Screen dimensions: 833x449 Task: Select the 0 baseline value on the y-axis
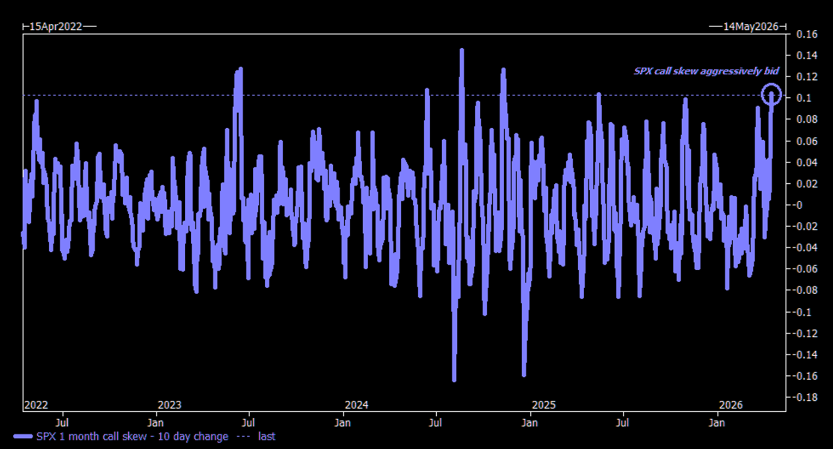(x=800, y=205)
